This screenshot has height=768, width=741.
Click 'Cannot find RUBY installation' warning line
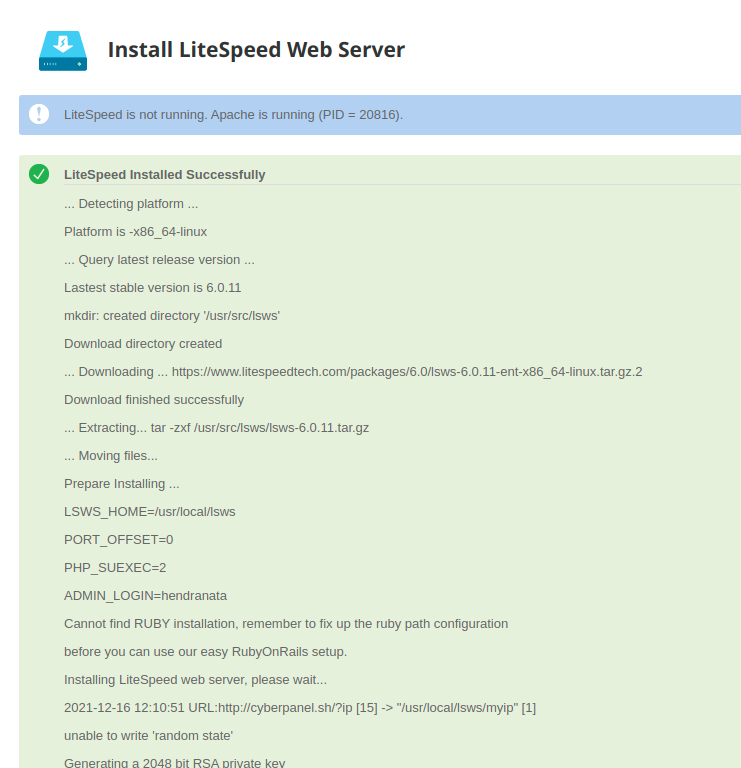point(286,624)
